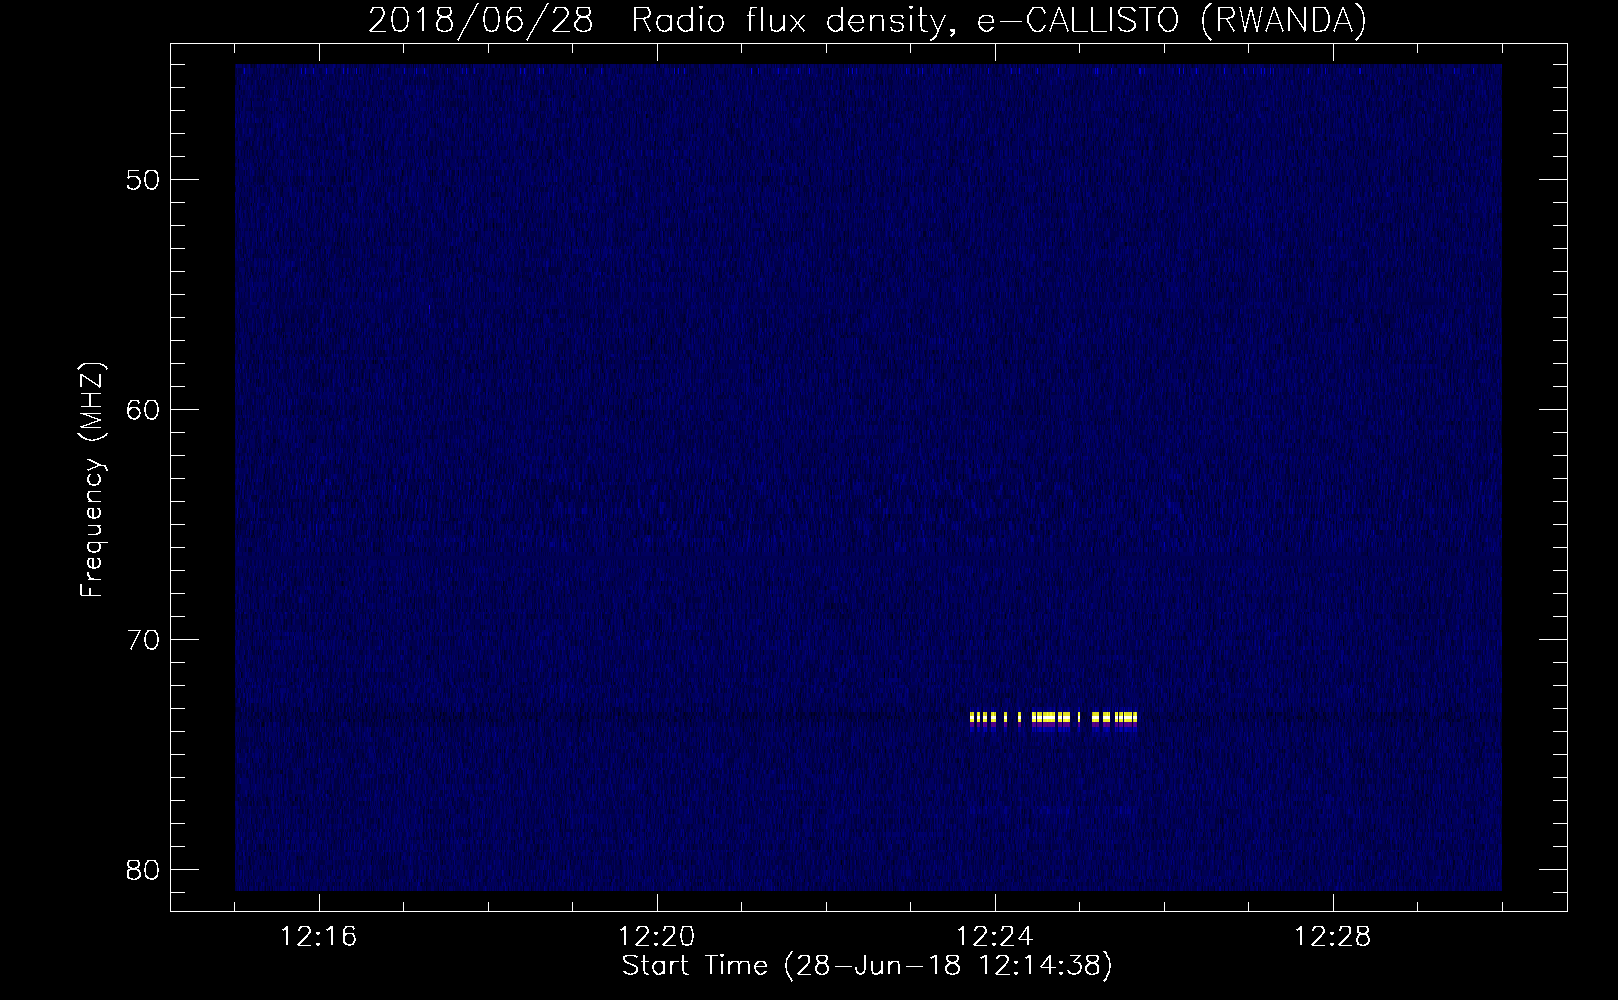Click the 12:20 time tick label
The height and width of the screenshot is (1000, 1618).
657,937
